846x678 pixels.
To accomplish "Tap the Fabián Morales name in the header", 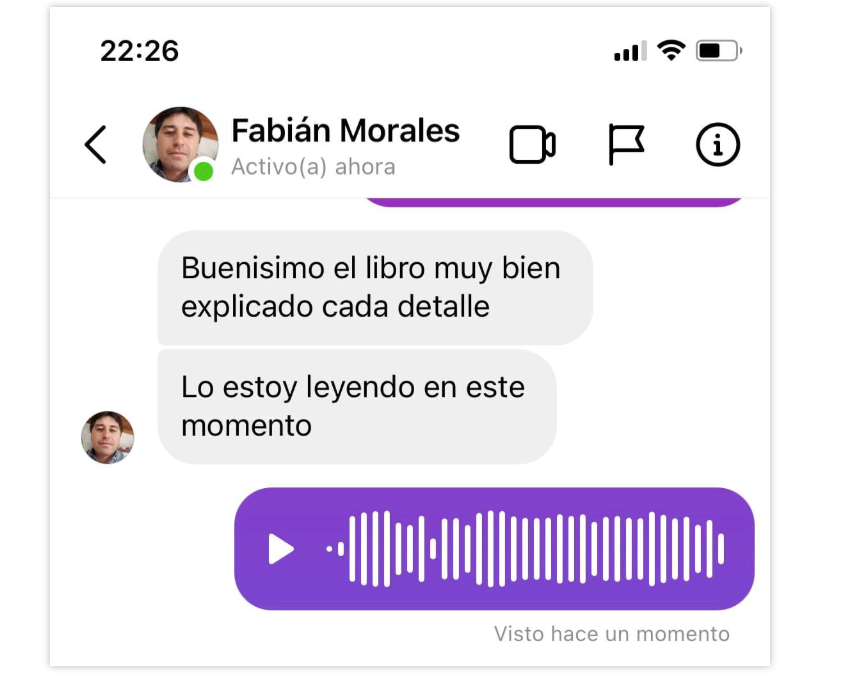I will (x=345, y=131).
